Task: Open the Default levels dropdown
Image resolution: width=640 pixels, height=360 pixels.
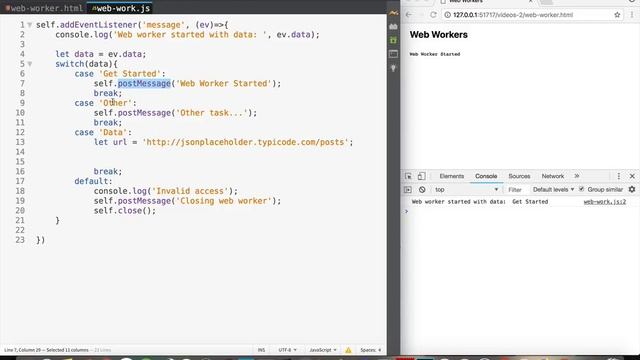Action: tap(553, 190)
